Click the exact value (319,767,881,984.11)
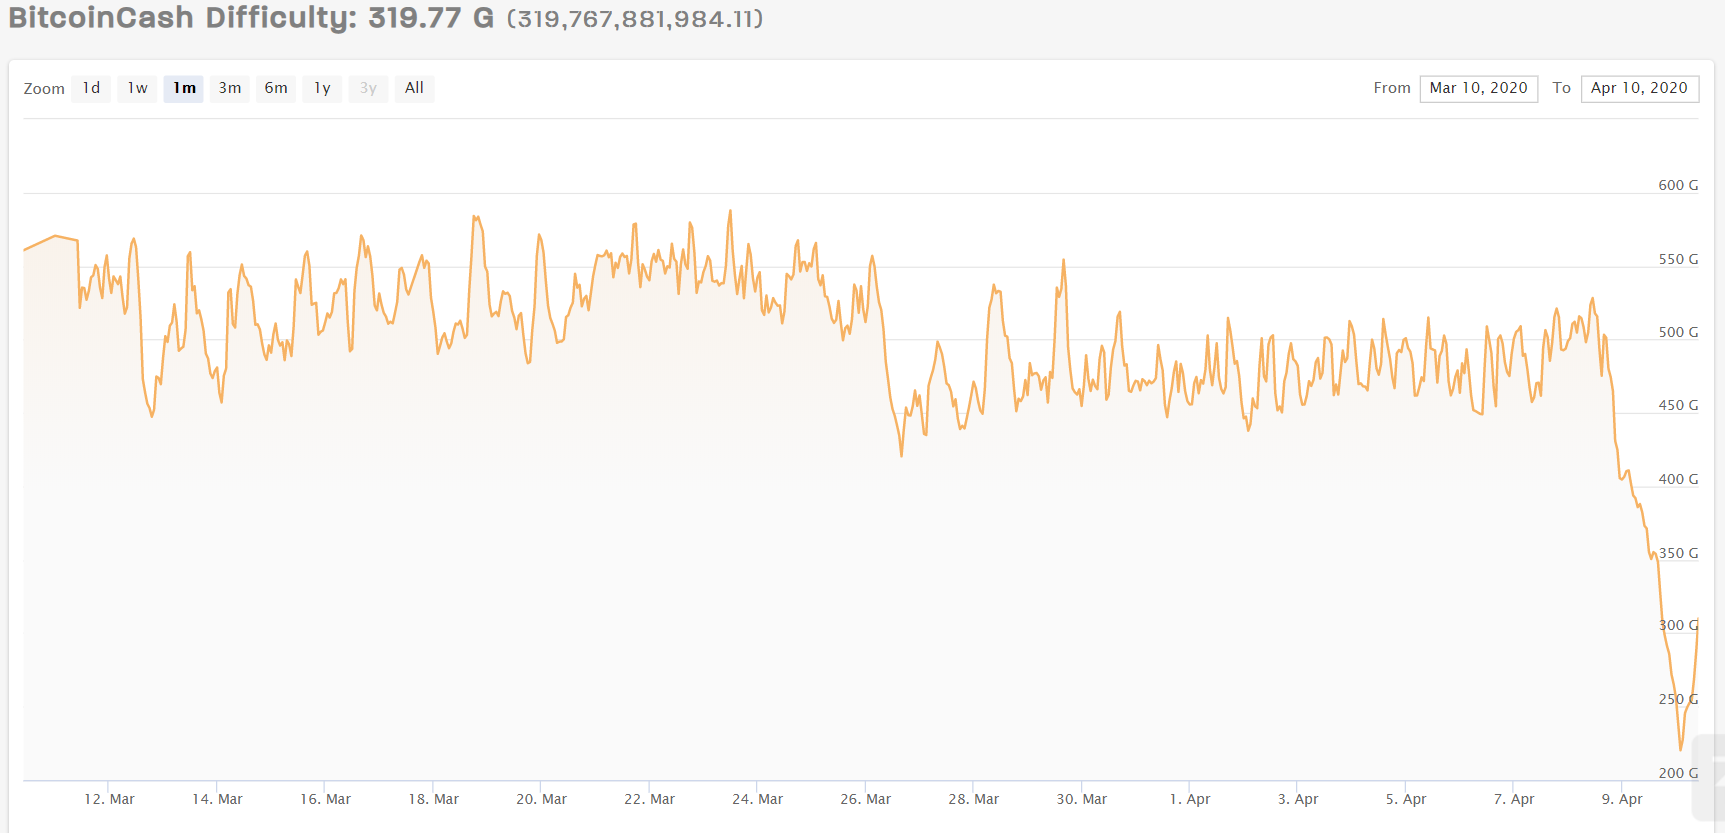1725x833 pixels. pos(635,19)
